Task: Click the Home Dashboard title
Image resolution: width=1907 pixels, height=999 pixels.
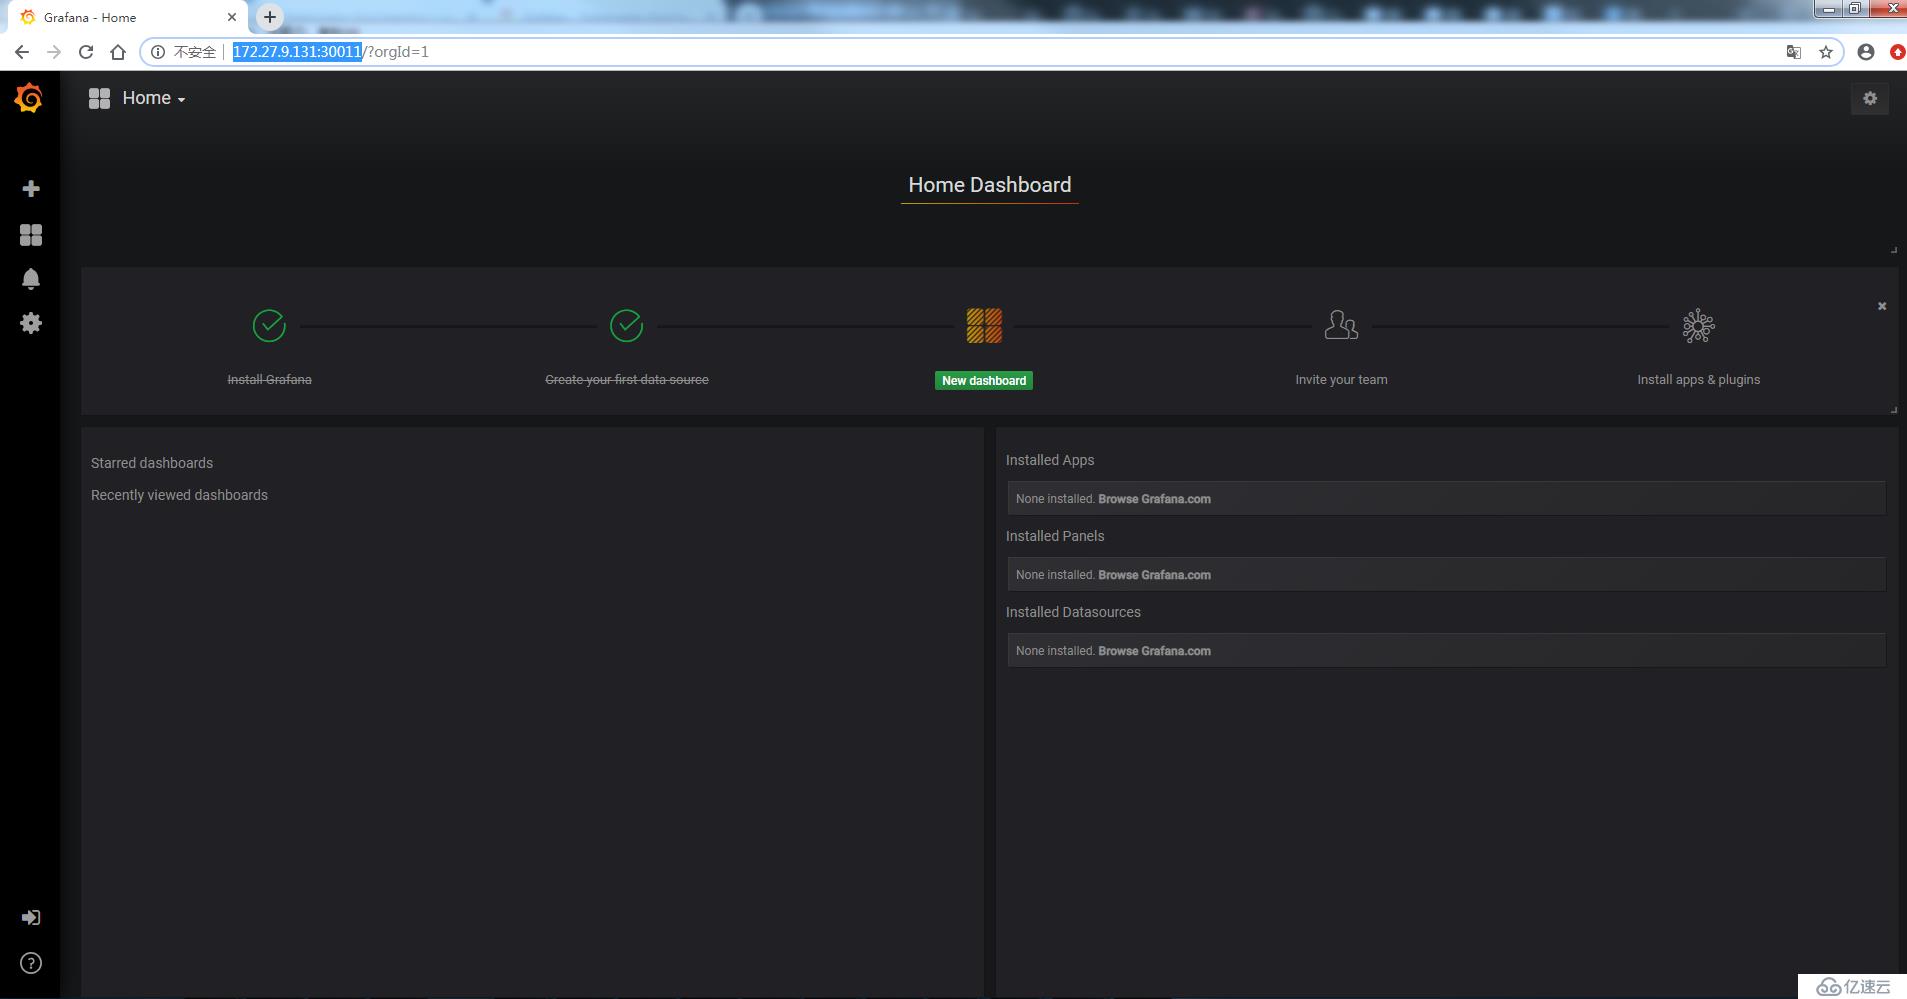Action: pyautogui.click(x=989, y=185)
